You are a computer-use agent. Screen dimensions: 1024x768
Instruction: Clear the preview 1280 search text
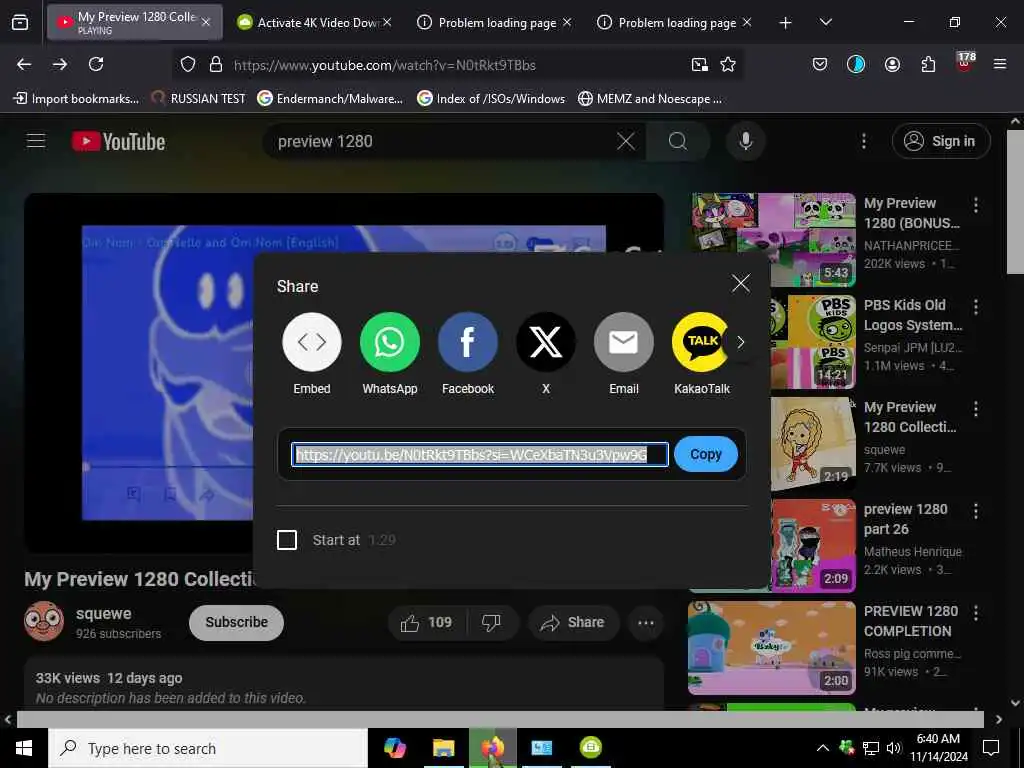coord(626,141)
